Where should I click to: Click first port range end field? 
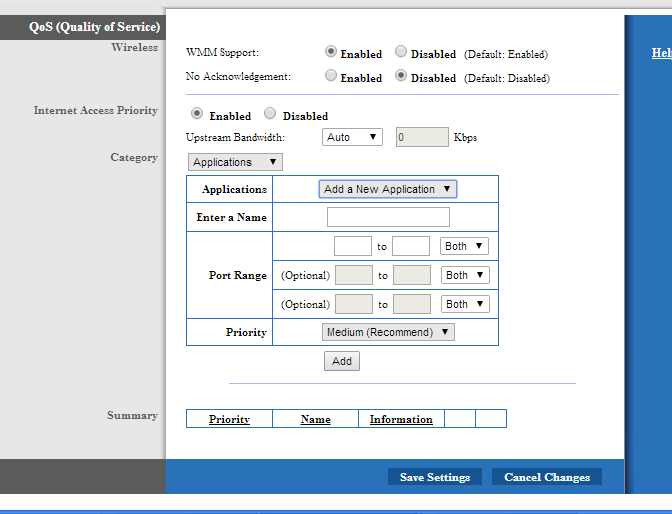click(411, 246)
